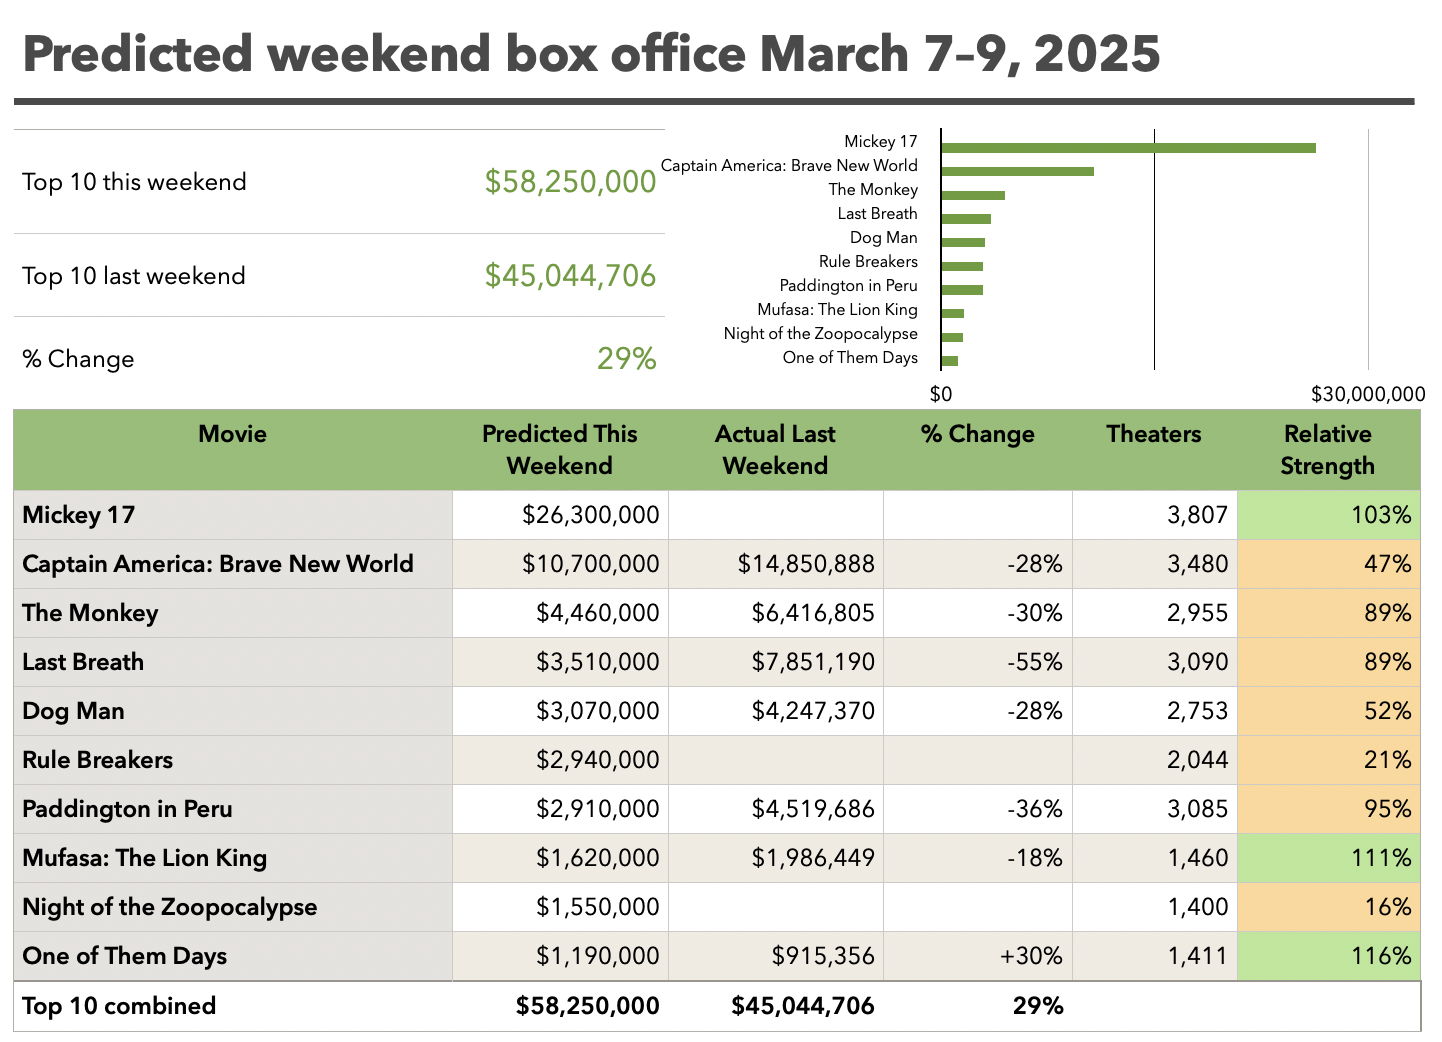Click The Monkey movie cell in table
This screenshot has height=1042, width=1442.
point(233,613)
